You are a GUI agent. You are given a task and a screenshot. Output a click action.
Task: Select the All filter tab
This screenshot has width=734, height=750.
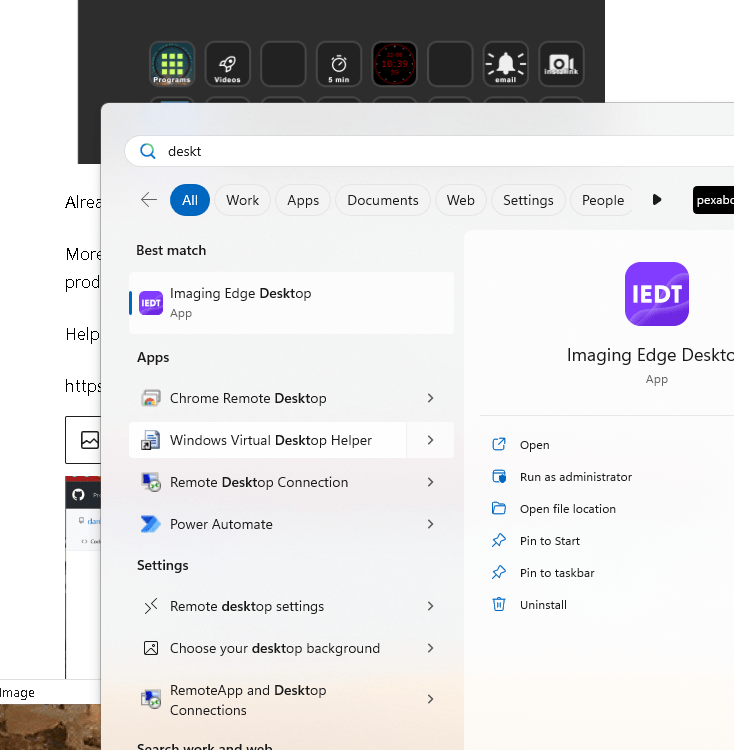[190, 200]
